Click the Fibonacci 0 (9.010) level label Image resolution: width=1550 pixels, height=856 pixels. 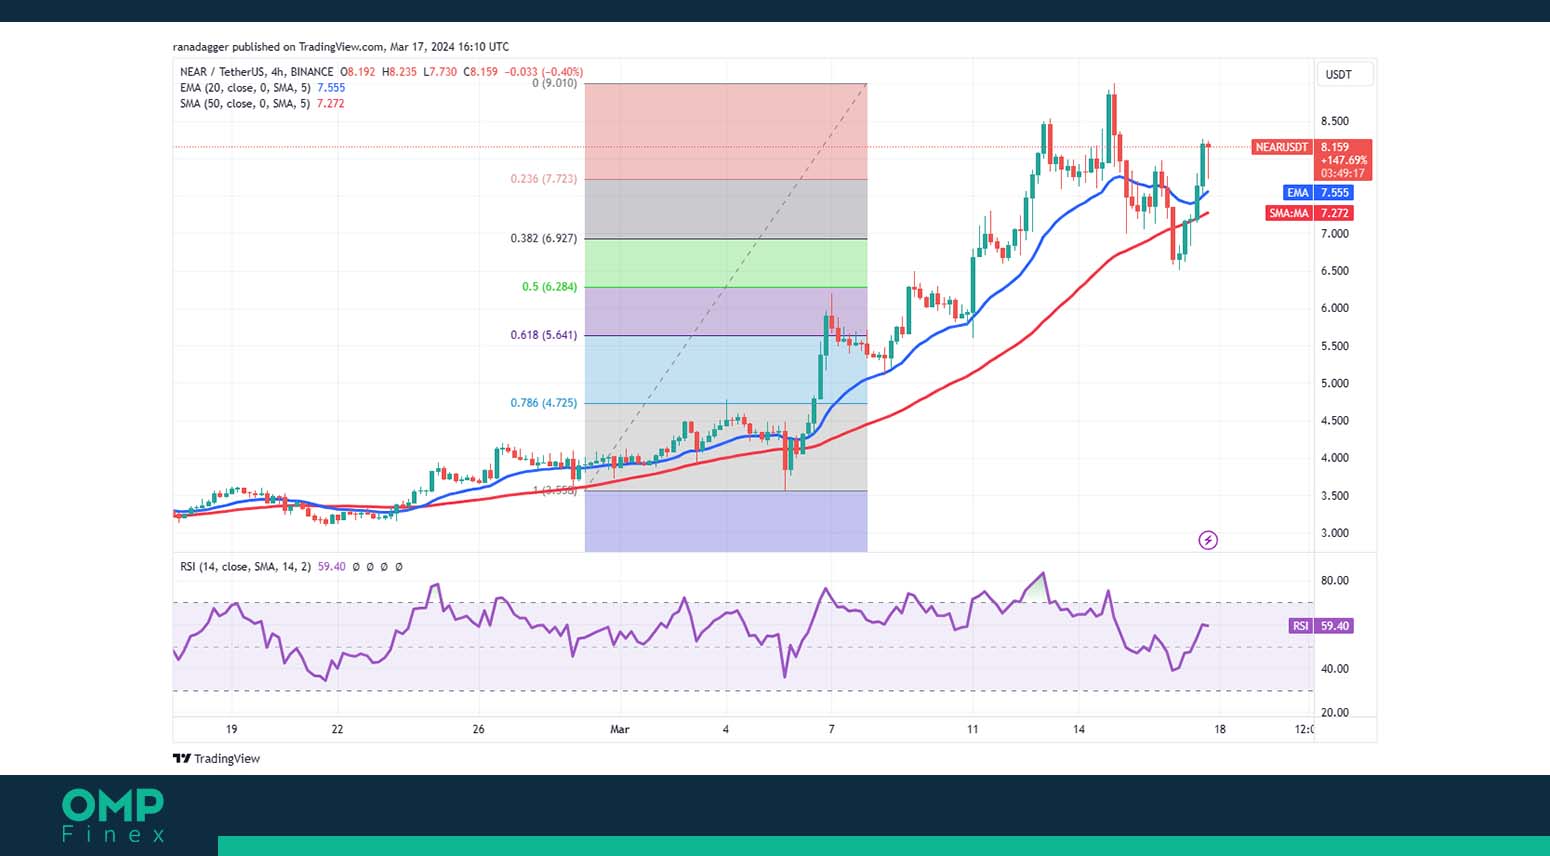pyautogui.click(x=555, y=83)
